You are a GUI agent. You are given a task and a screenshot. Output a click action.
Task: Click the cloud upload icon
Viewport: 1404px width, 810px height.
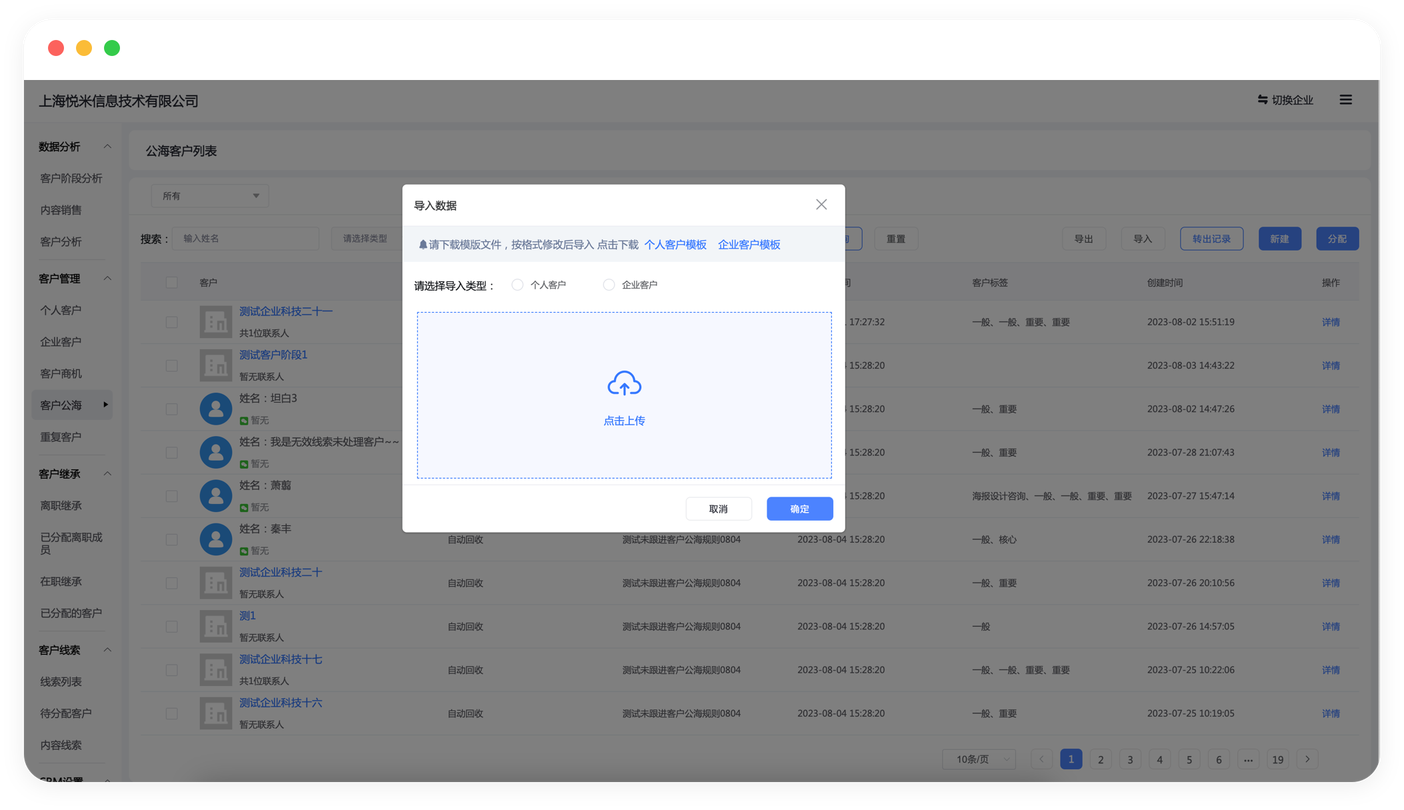[624, 384]
